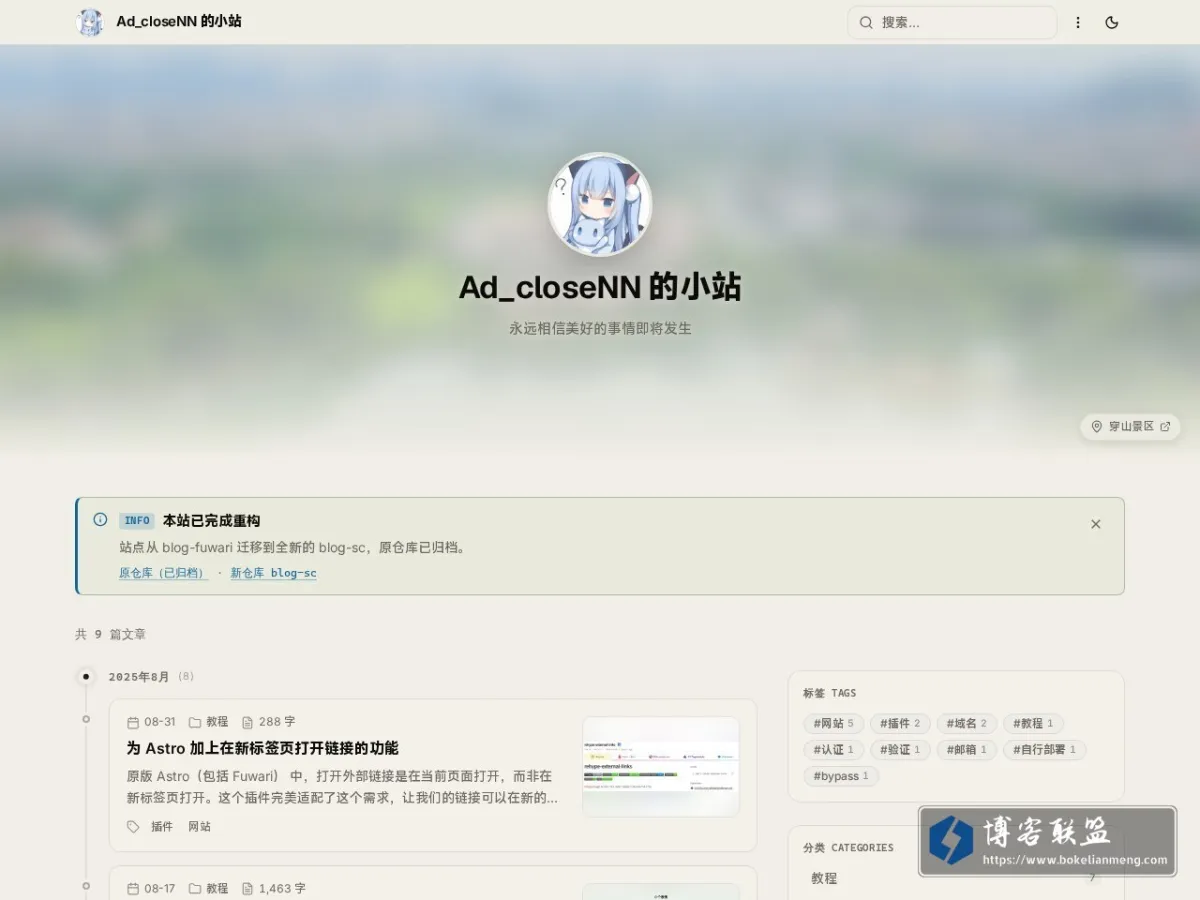
Task: Filter by #教程 tag
Action: [x=1033, y=723]
